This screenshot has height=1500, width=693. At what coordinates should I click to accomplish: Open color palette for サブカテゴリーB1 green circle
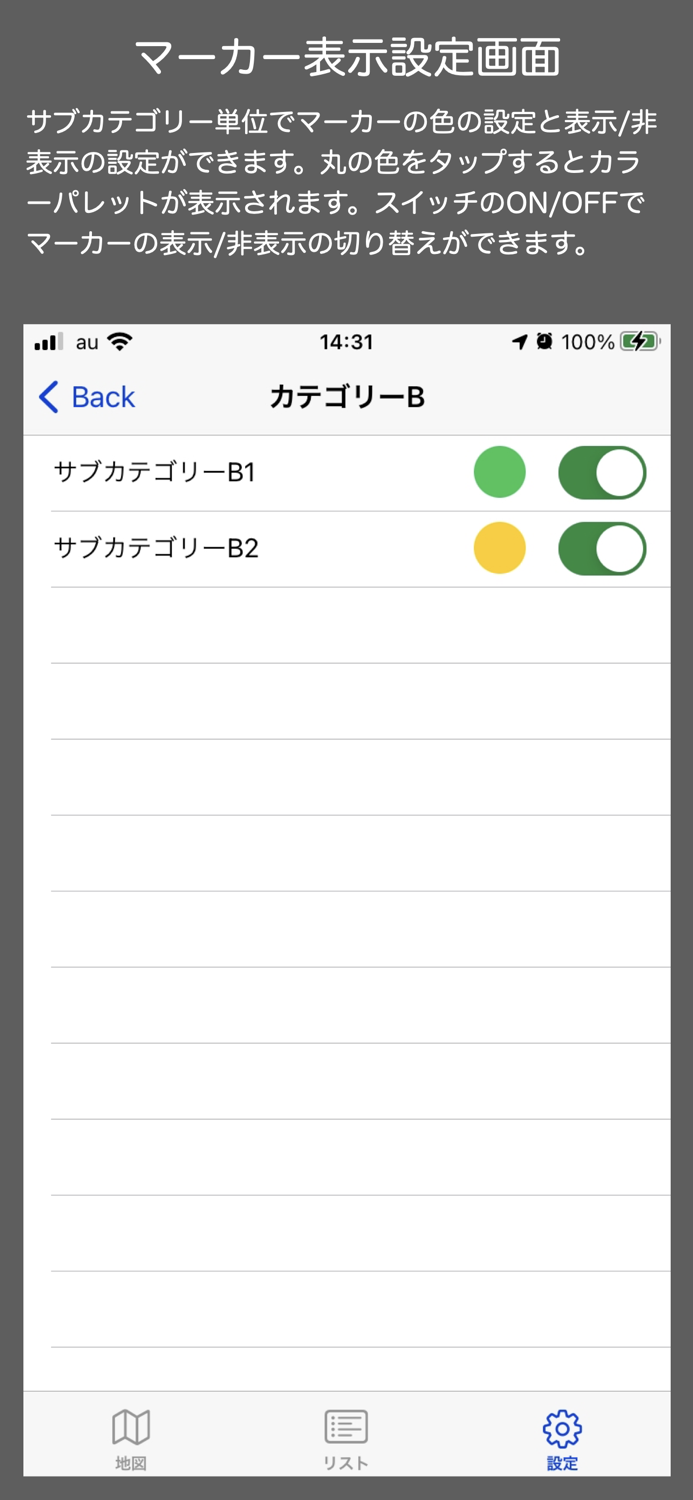point(499,471)
